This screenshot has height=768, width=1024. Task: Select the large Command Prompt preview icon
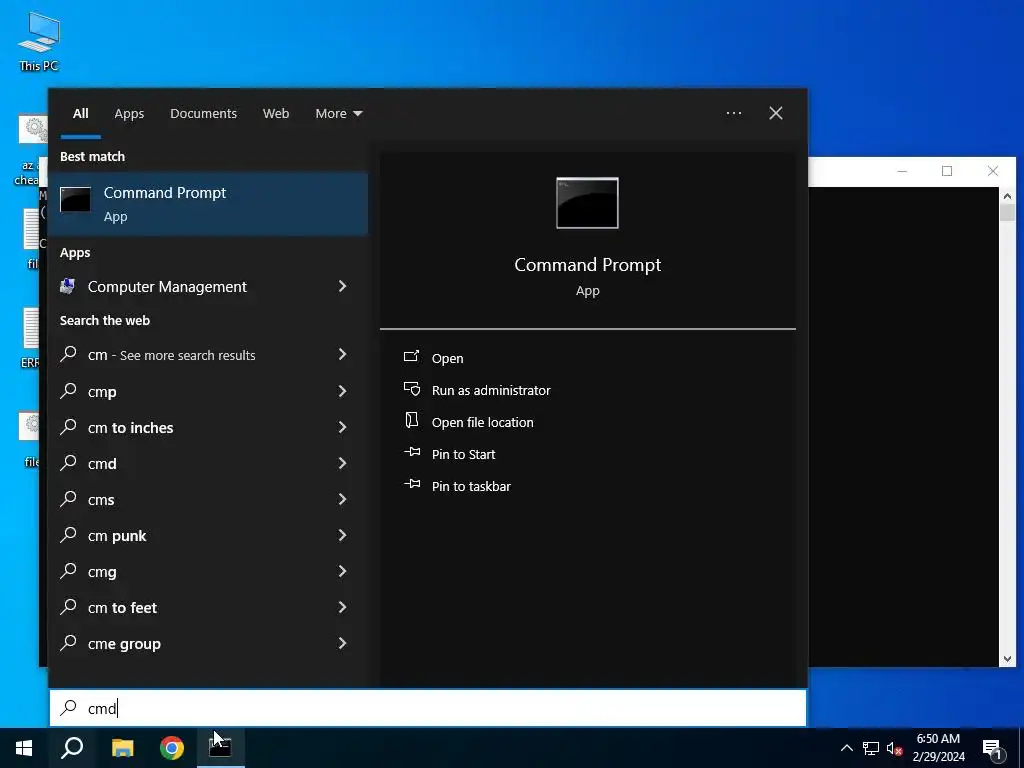pyautogui.click(x=587, y=203)
